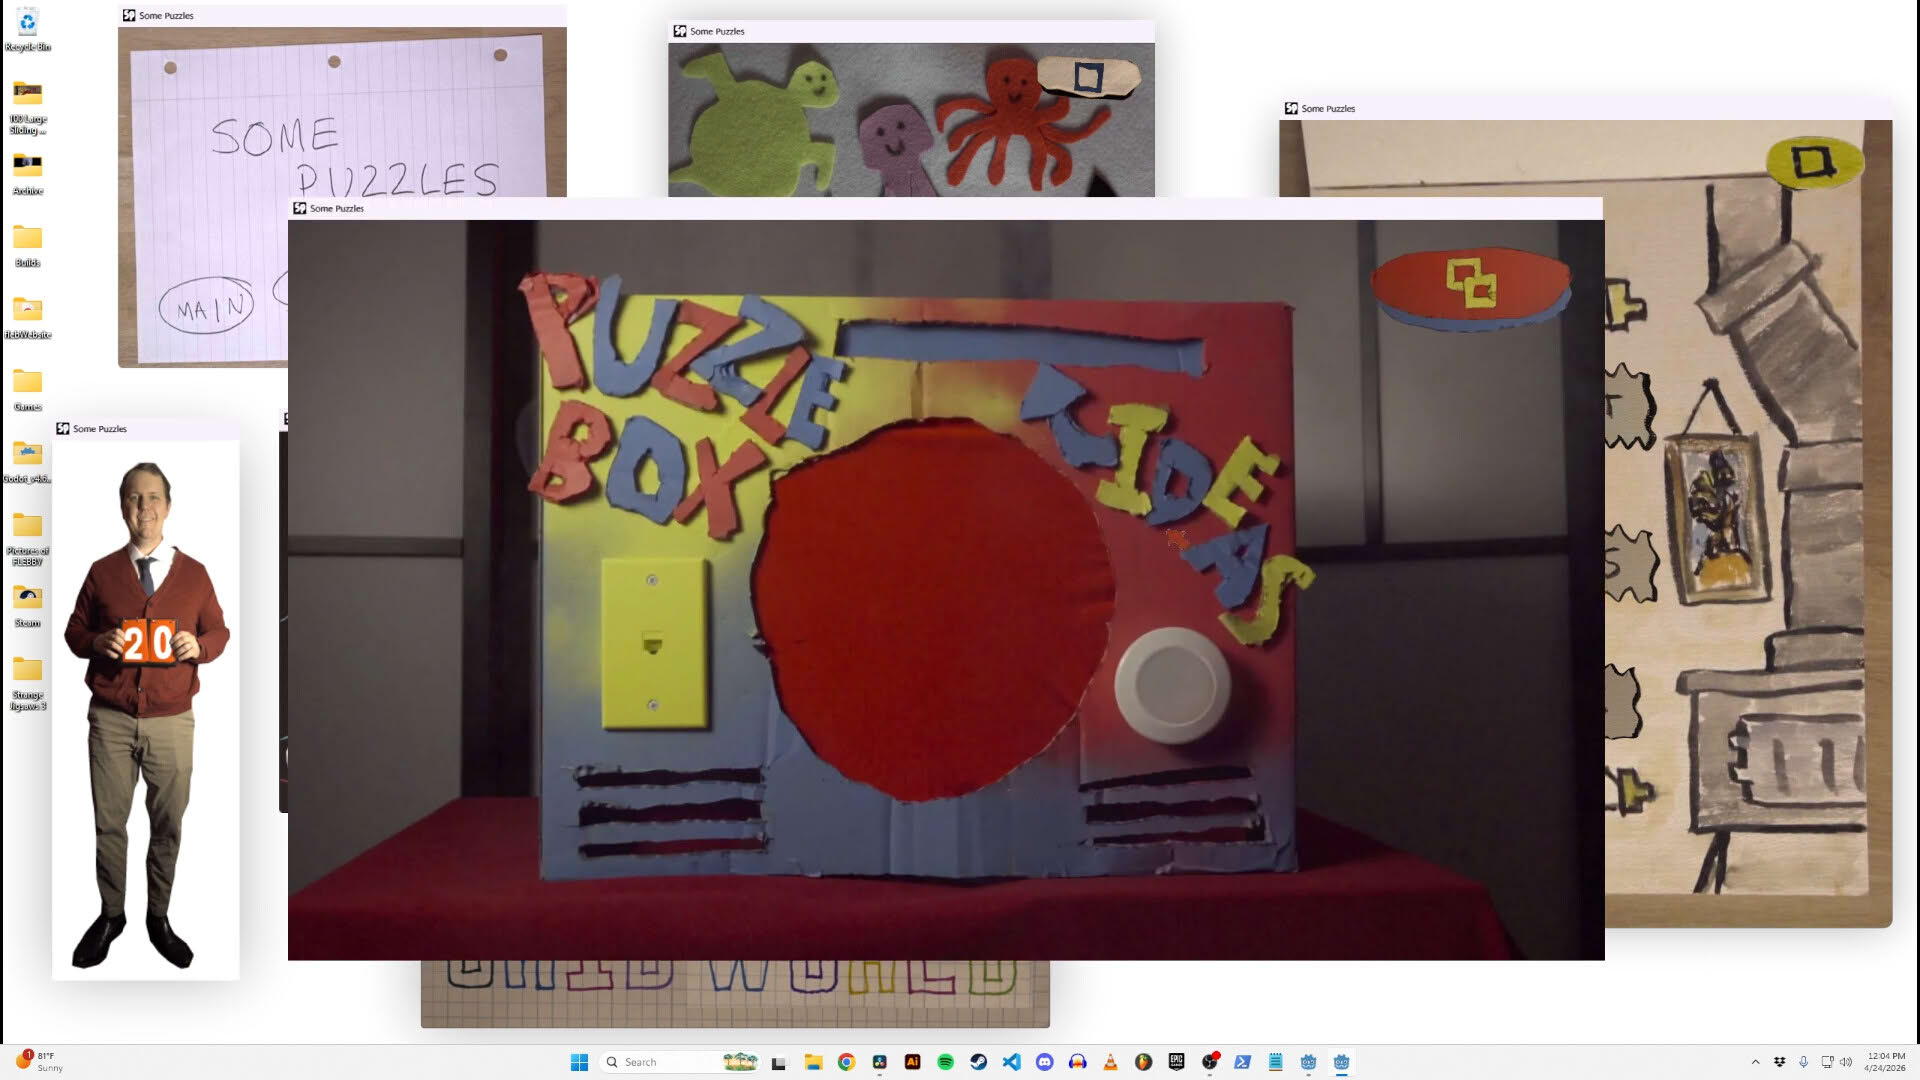
Task: Open the FLEBWebsite desktop folder
Action: (x=28, y=317)
